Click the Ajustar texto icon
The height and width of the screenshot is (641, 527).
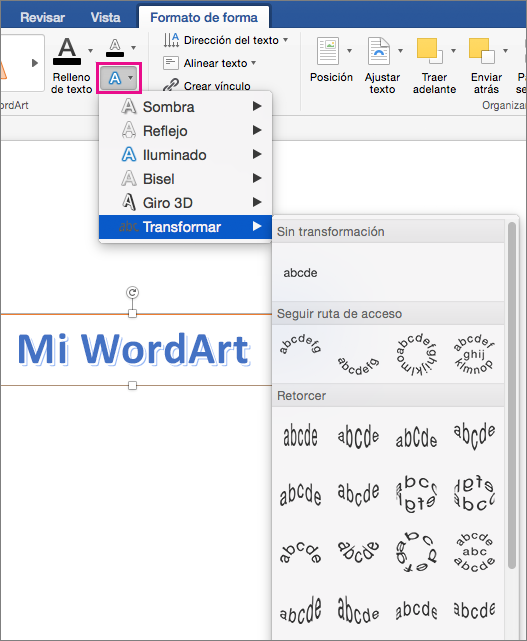point(379,51)
